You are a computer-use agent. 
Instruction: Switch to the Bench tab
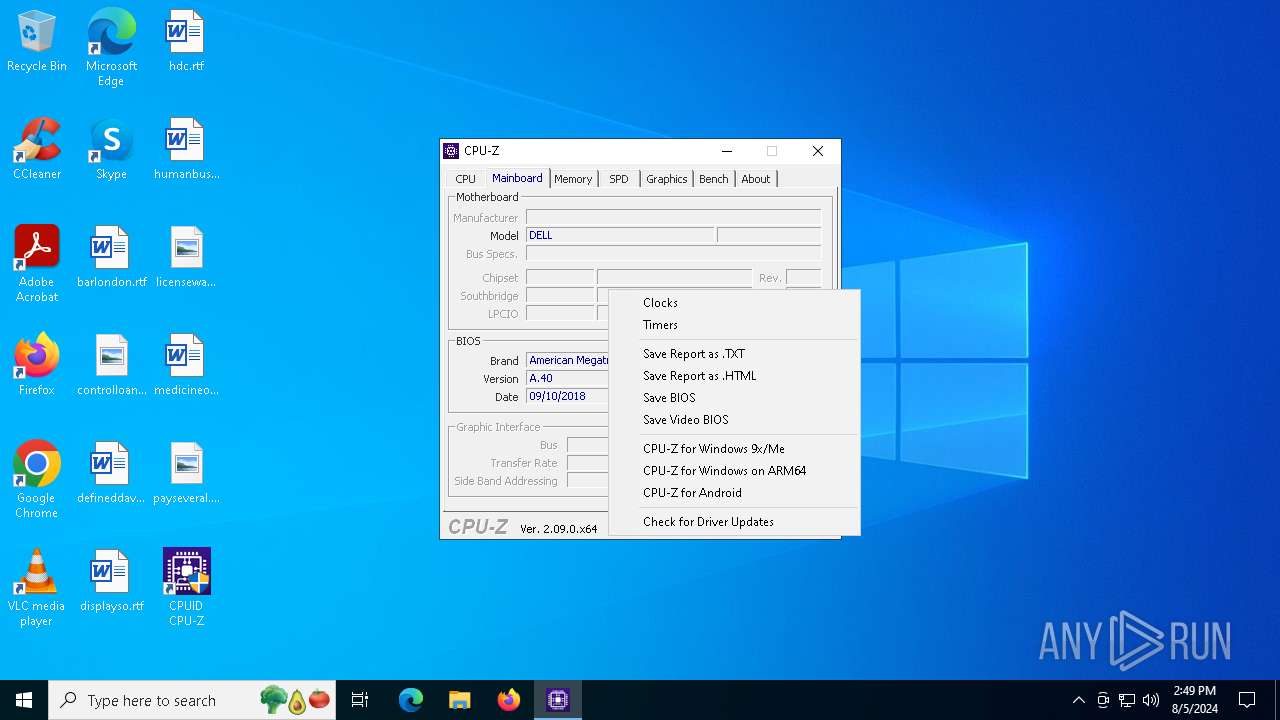tap(714, 179)
